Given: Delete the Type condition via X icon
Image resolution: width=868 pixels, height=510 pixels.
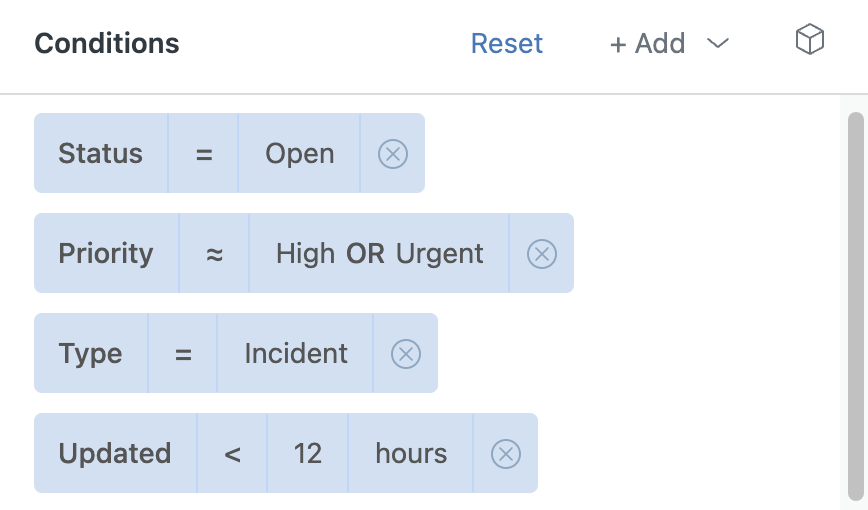Looking at the screenshot, I should click(406, 353).
